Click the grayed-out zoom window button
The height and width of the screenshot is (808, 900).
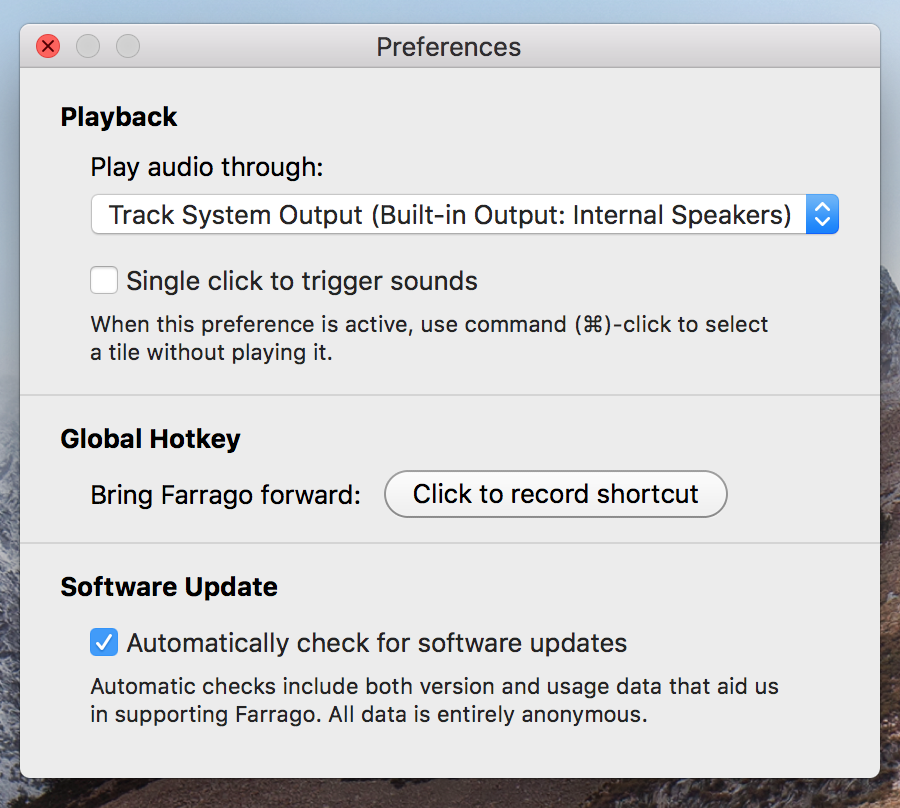128,46
